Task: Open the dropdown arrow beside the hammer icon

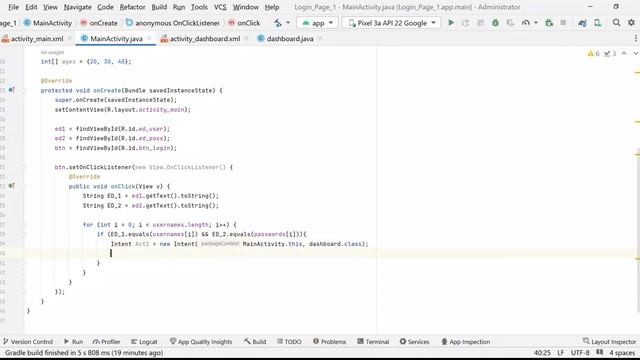Action: coord(288,23)
